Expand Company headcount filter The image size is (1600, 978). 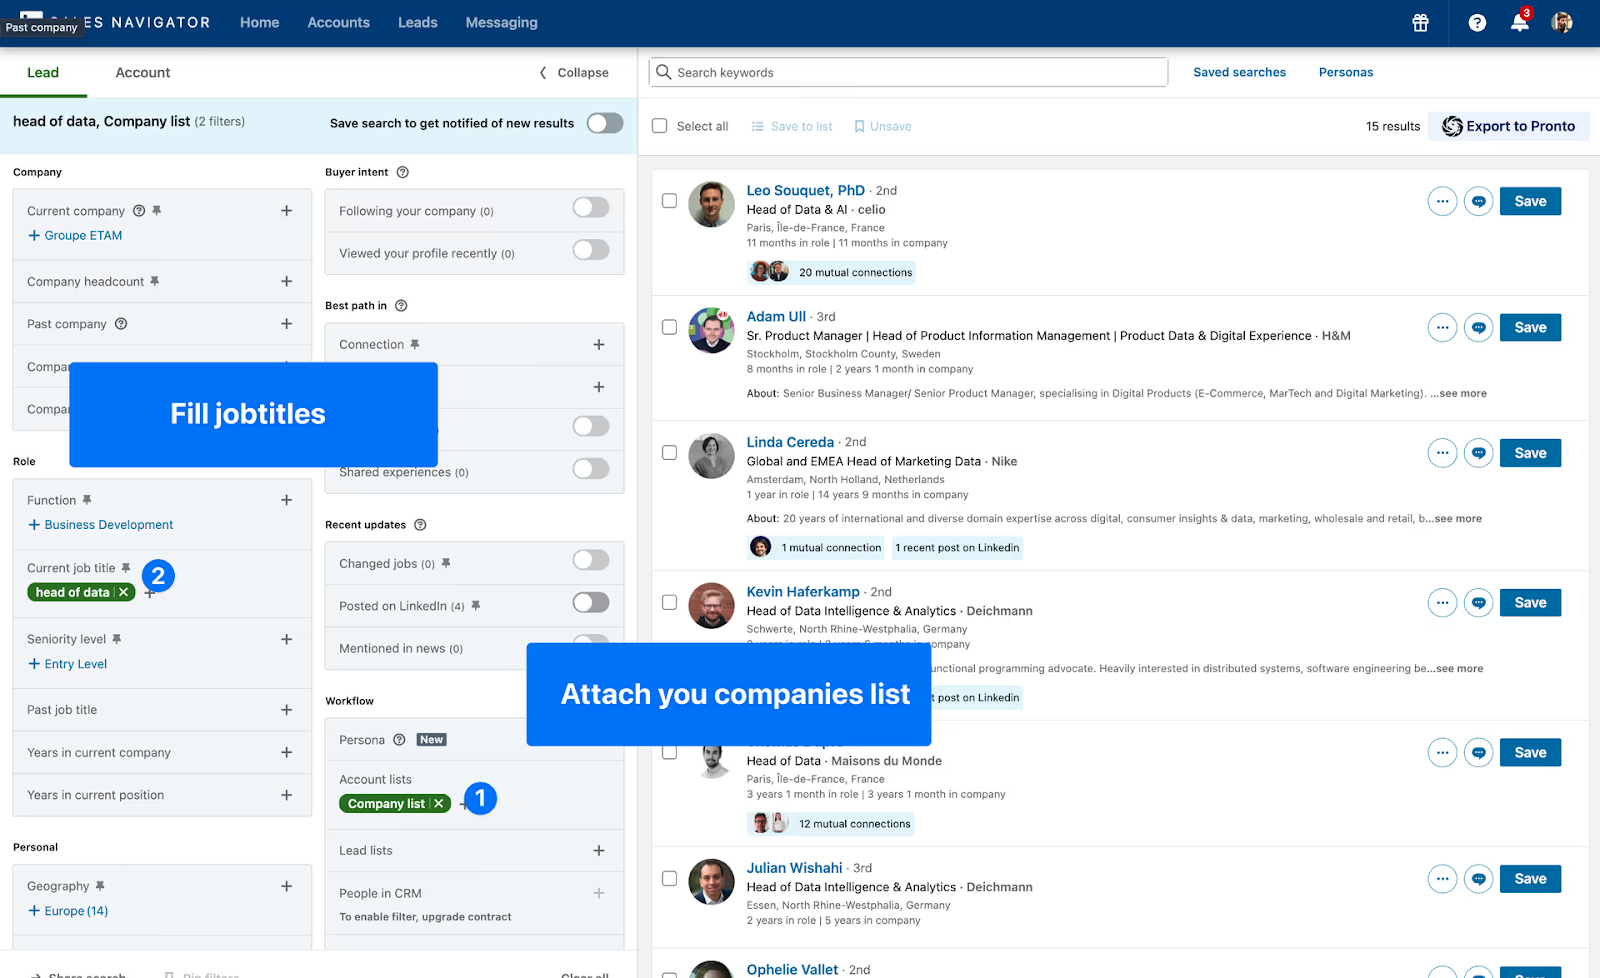point(287,282)
